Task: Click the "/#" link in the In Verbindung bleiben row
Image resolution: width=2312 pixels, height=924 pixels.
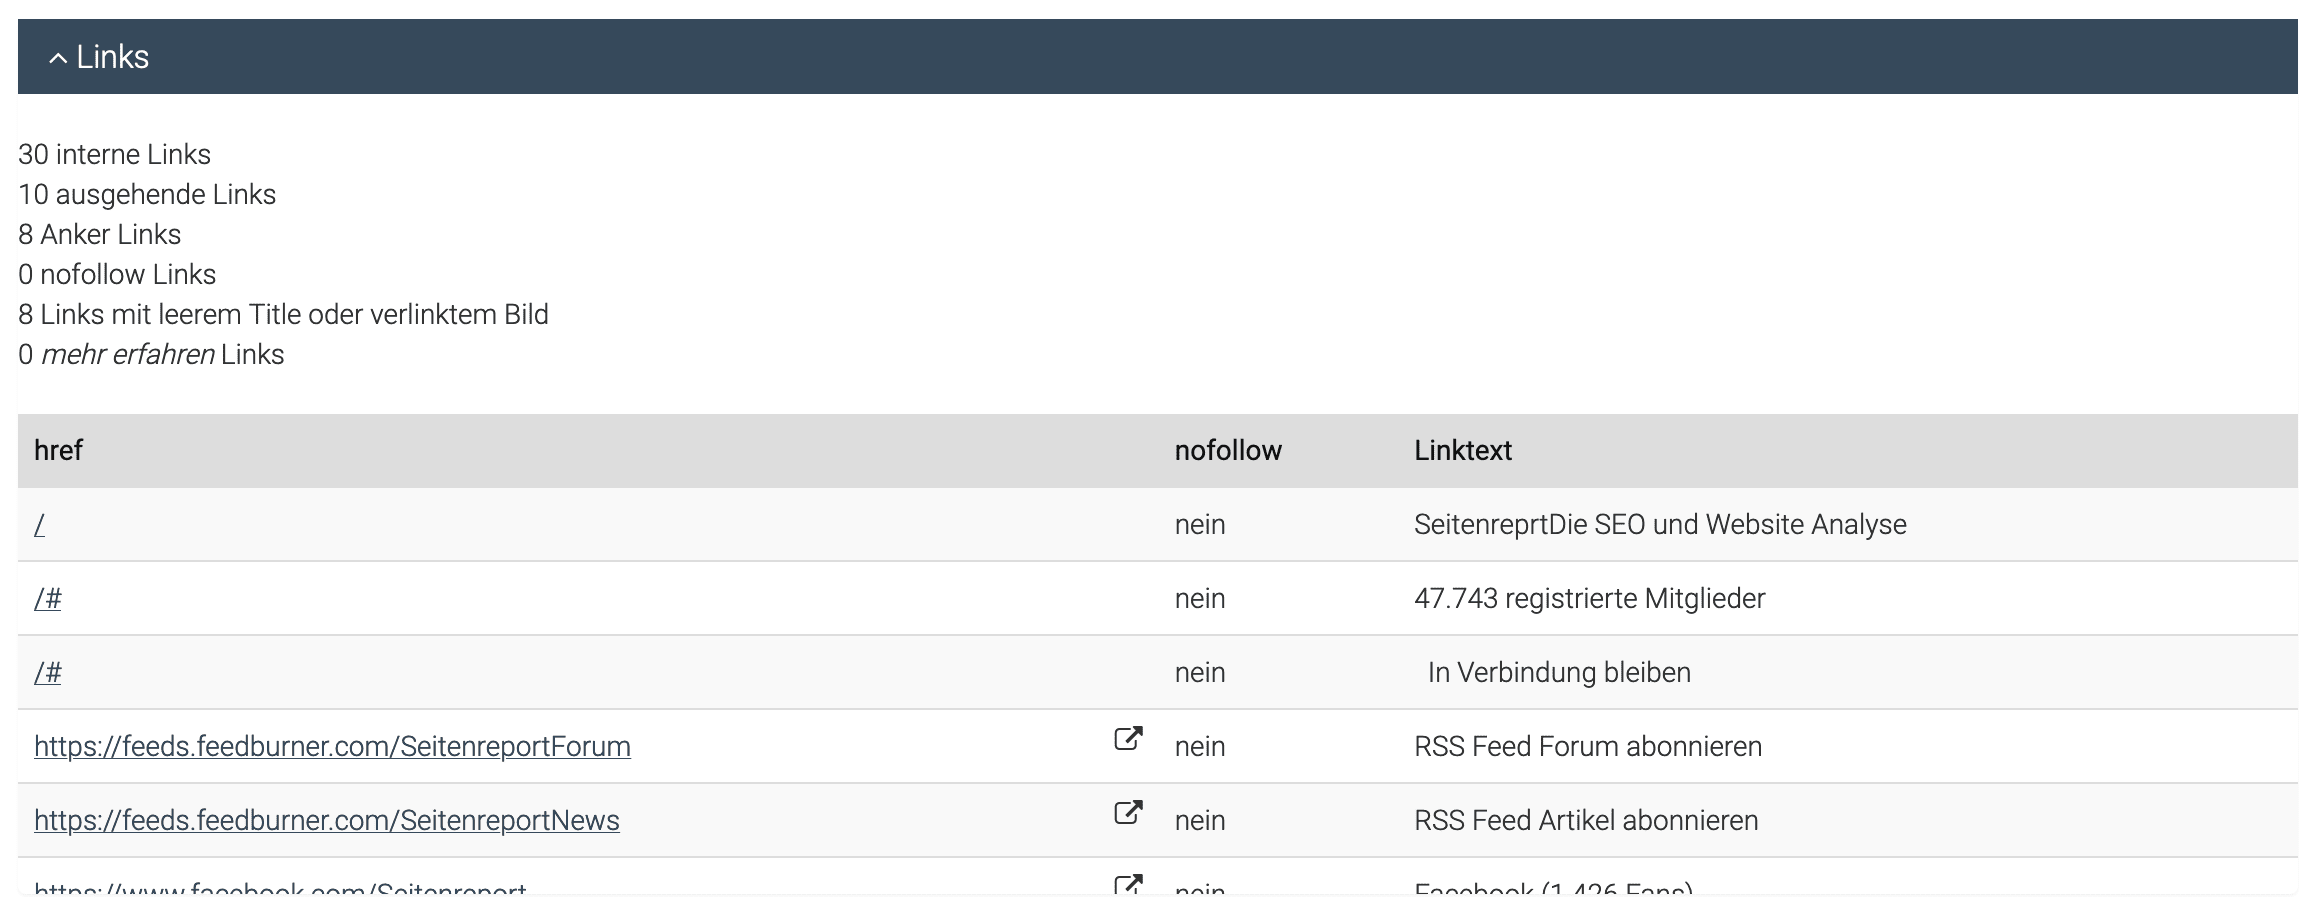Action: 47,672
